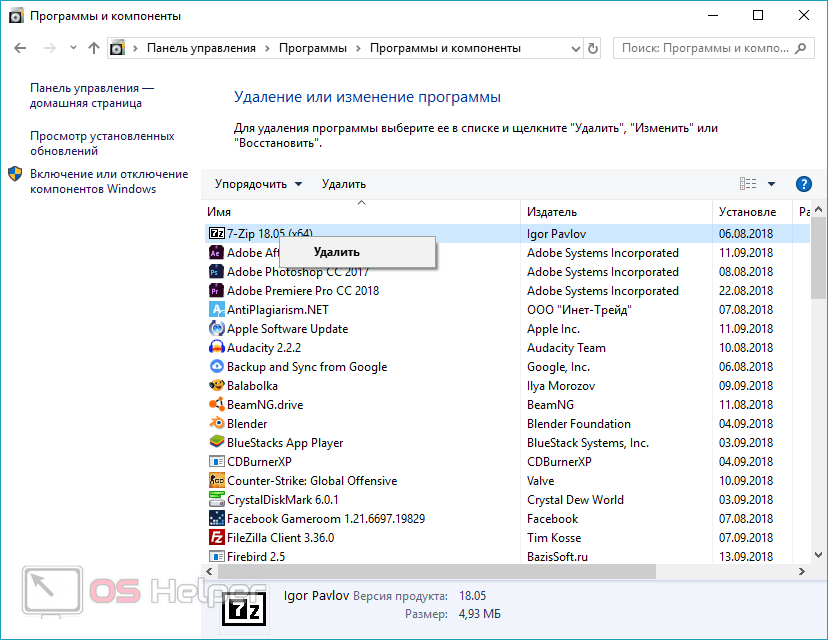Image resolution: width=828 pixels, height=640 pixels.
Task: Click Crystal Dew World publisher cell
Action: 575,500
